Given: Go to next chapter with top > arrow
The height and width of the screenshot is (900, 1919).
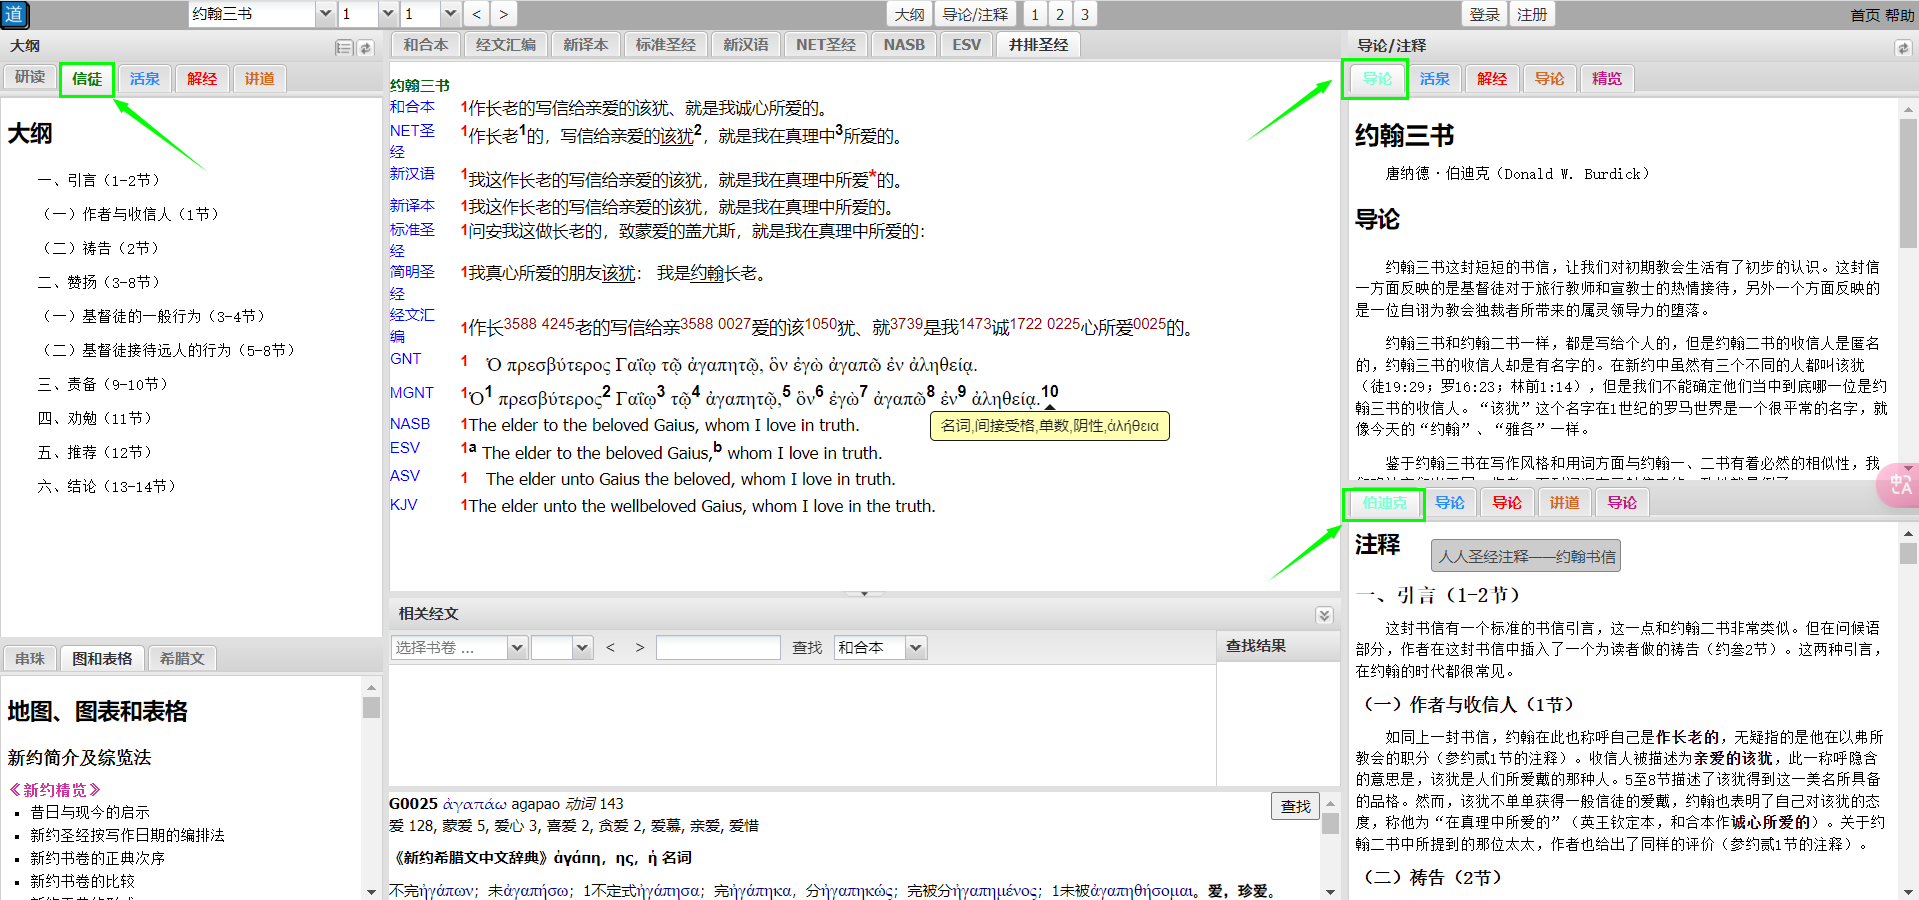Looking at the screenshot, I should (x=503, y=14).
